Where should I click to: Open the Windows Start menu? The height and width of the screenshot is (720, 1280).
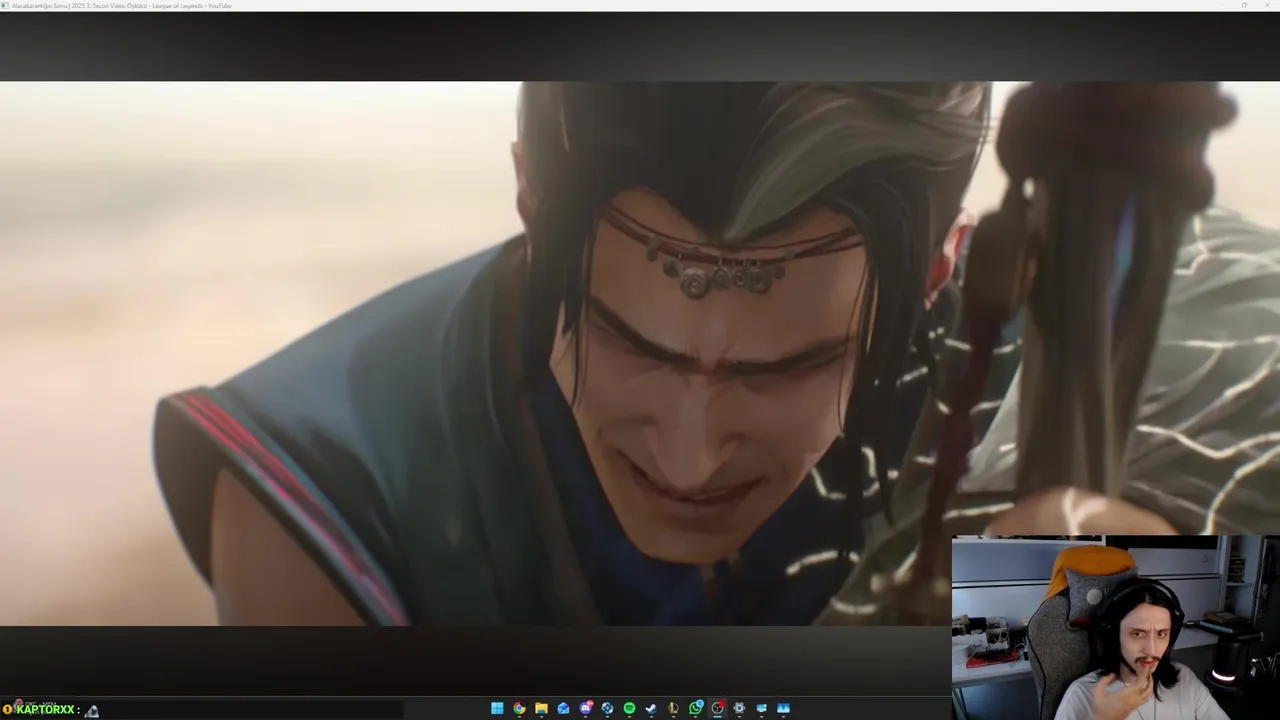coord(497,708)
